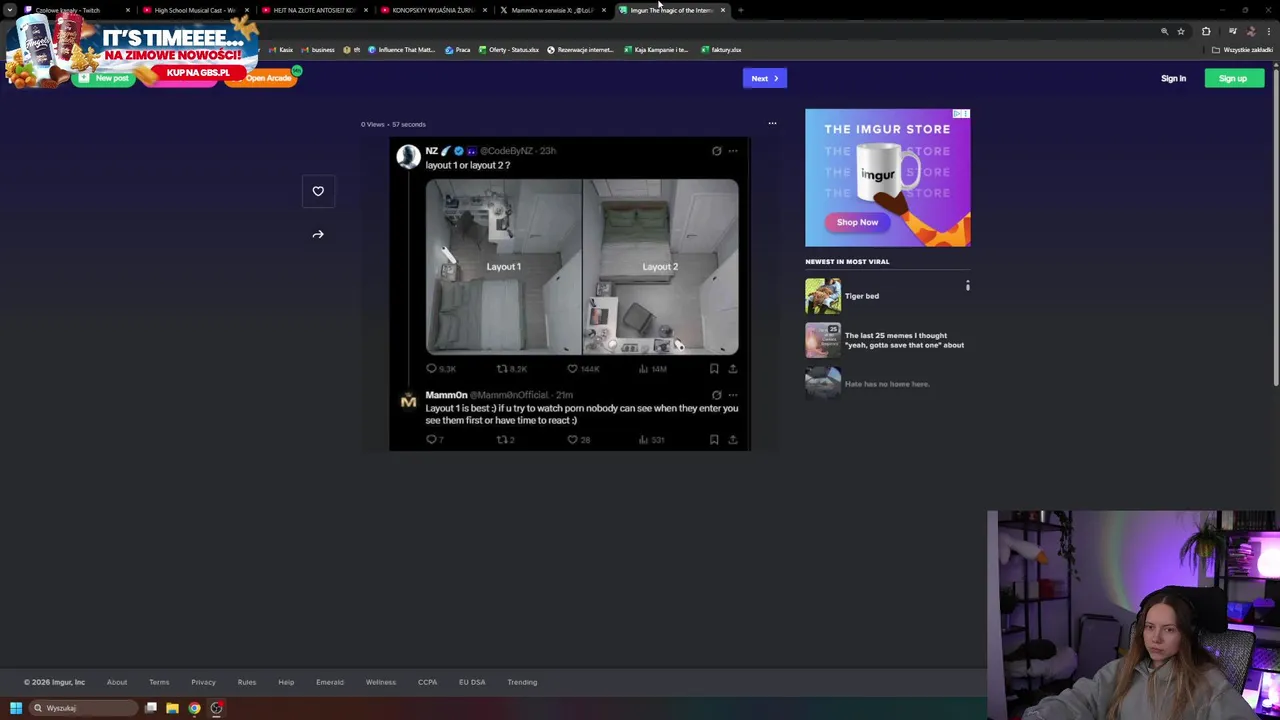
Task: Open the Privacy footer link
Action: click(x=203, y=682)
